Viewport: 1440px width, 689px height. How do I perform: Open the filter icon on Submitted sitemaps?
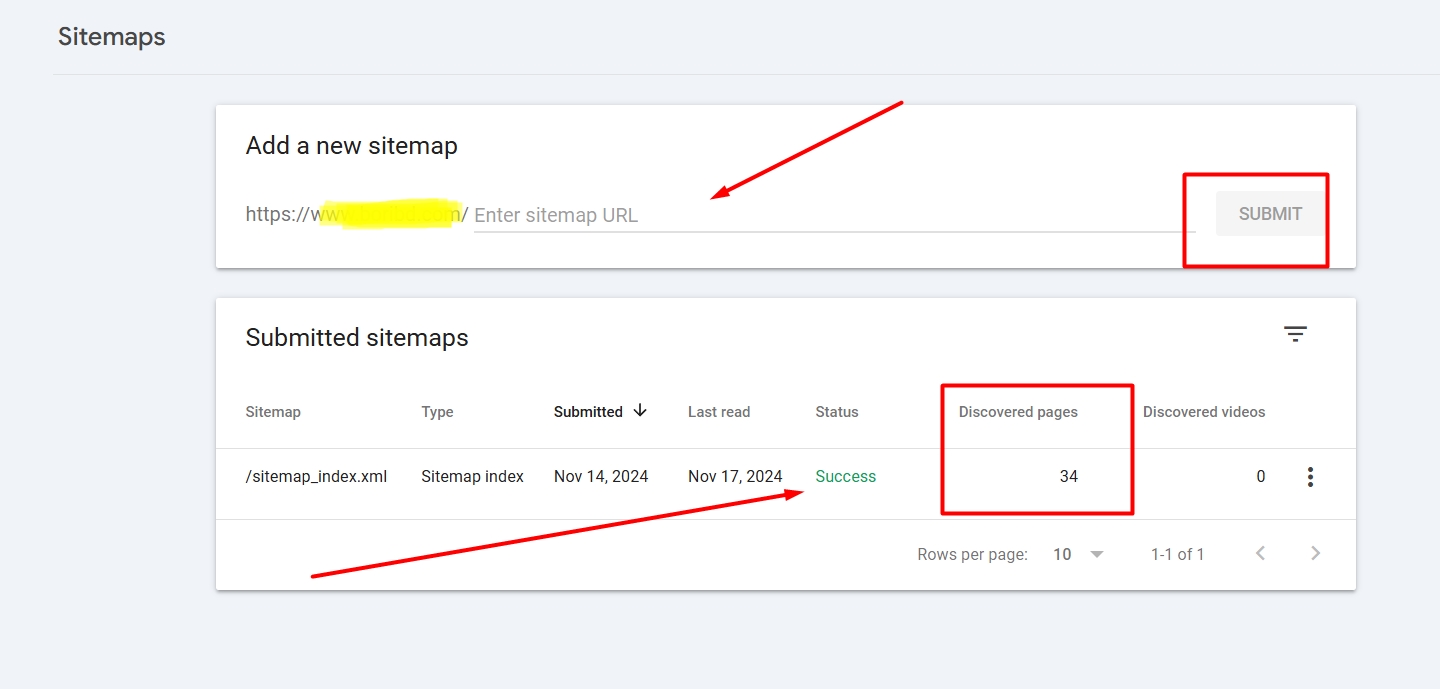1295,333
